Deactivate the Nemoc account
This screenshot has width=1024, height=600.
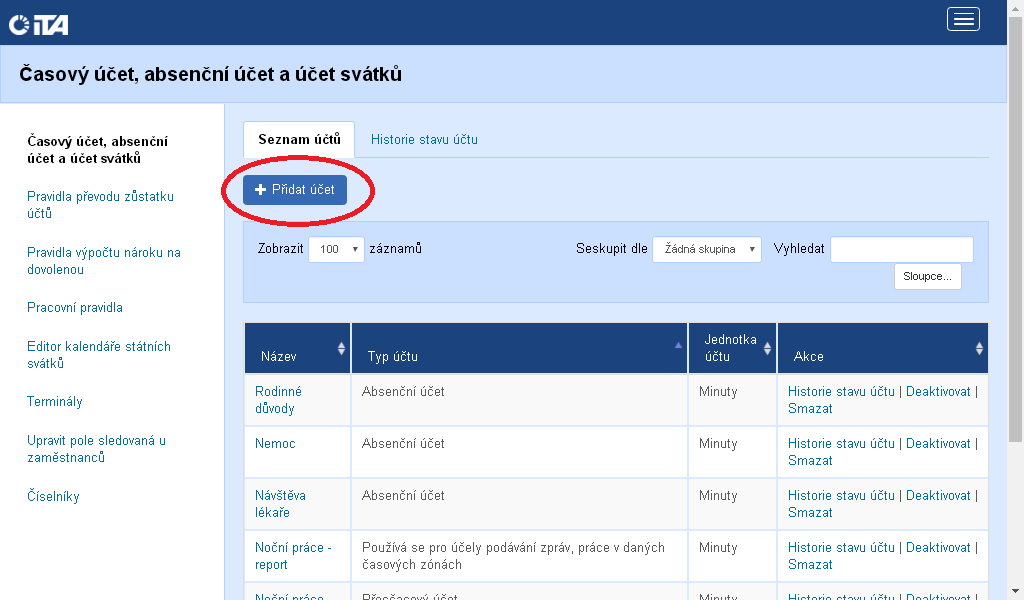(x=937, y=444)
